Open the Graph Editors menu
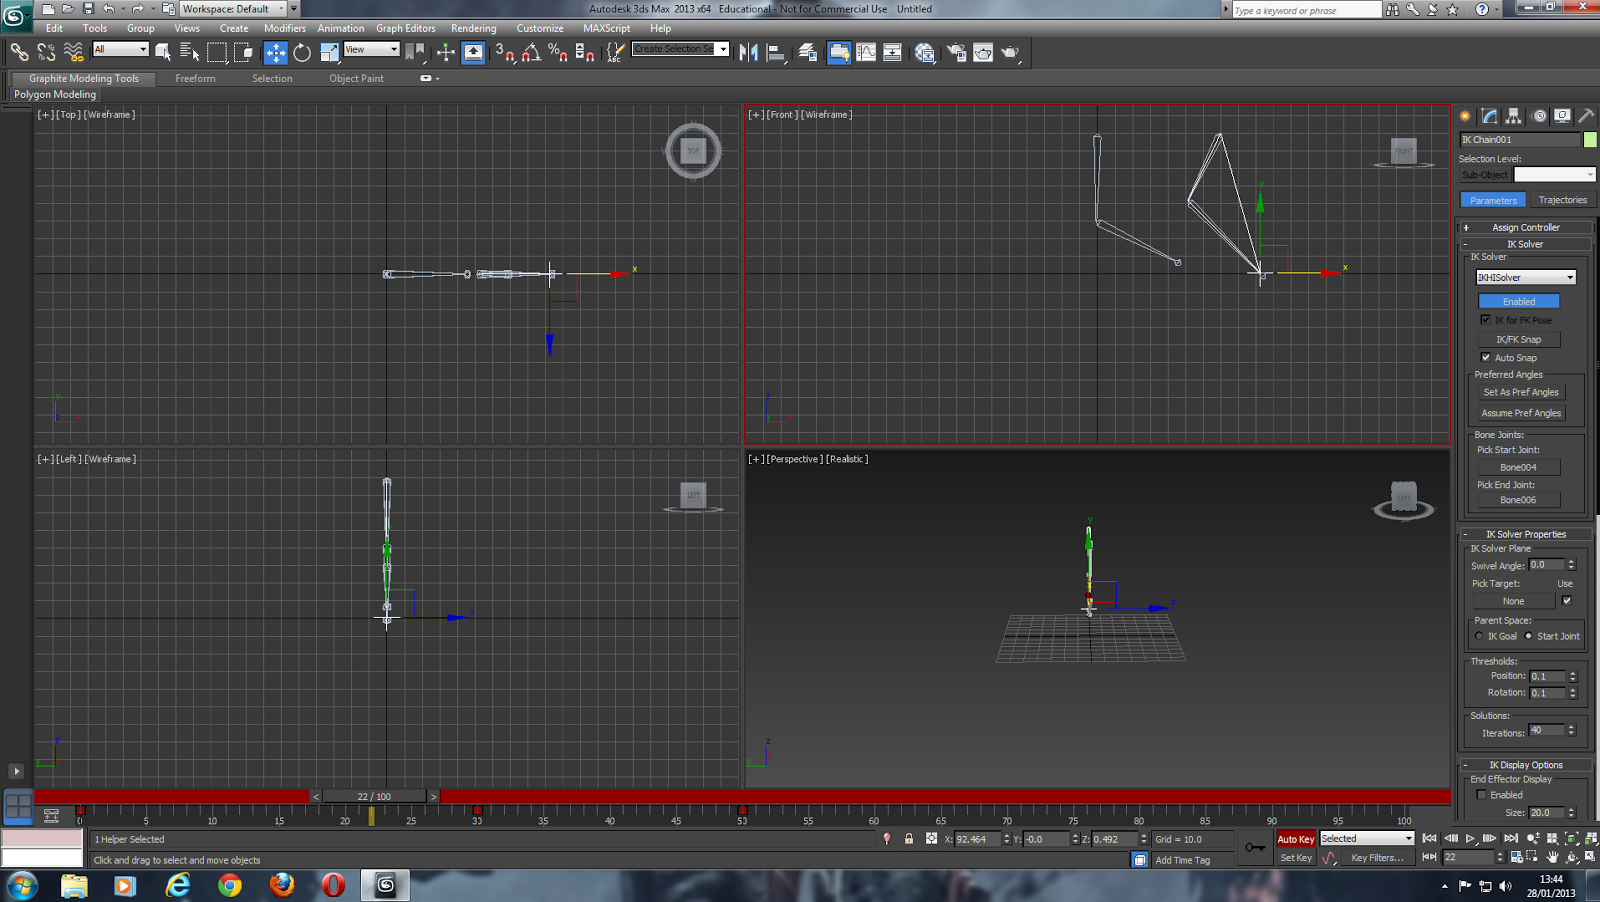This screenshot has width=1600, height=902. point(406,28)
